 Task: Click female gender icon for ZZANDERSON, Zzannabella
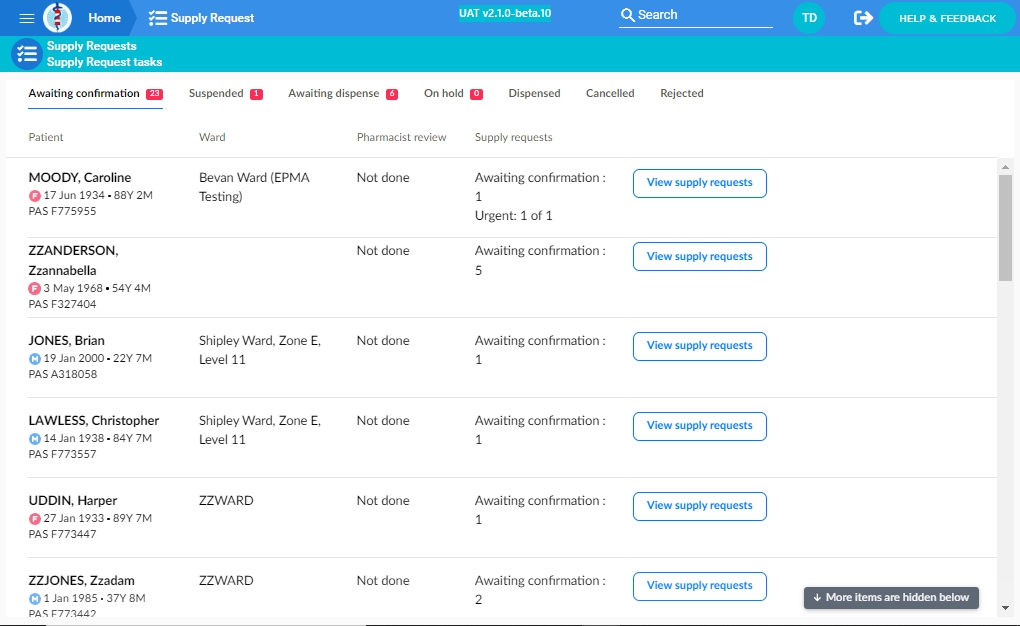click(x=34, y=288)
